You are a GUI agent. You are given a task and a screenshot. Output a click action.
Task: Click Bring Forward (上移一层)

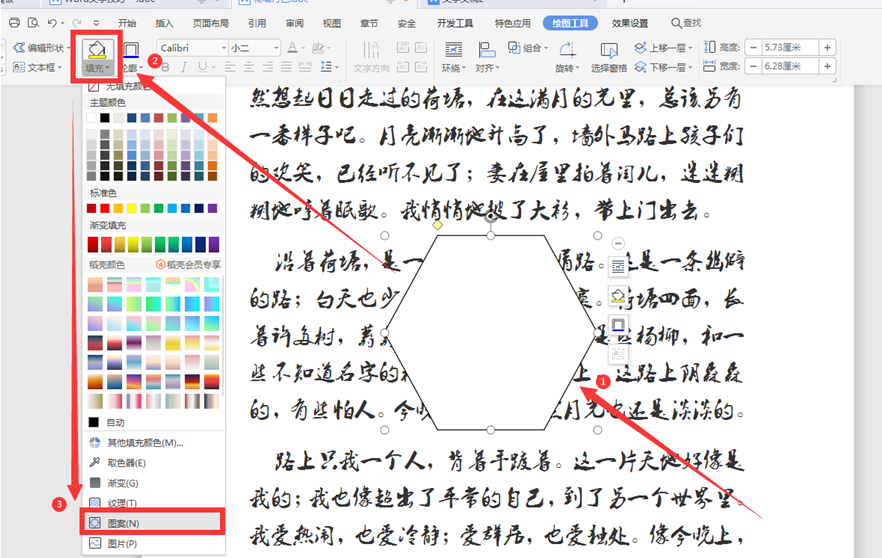click(x=663, y=48)
